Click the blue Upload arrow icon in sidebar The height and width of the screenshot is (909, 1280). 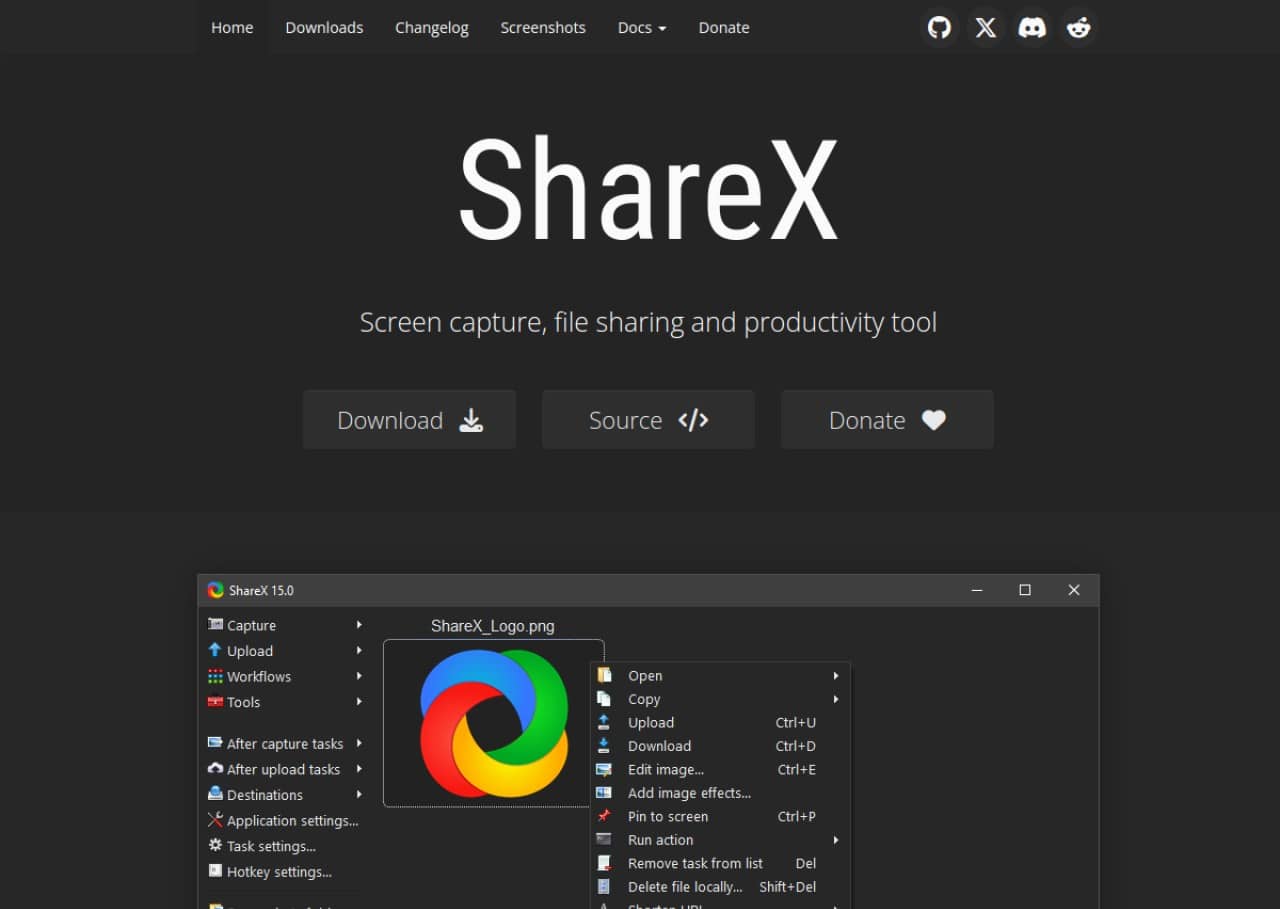click(215, 650)
